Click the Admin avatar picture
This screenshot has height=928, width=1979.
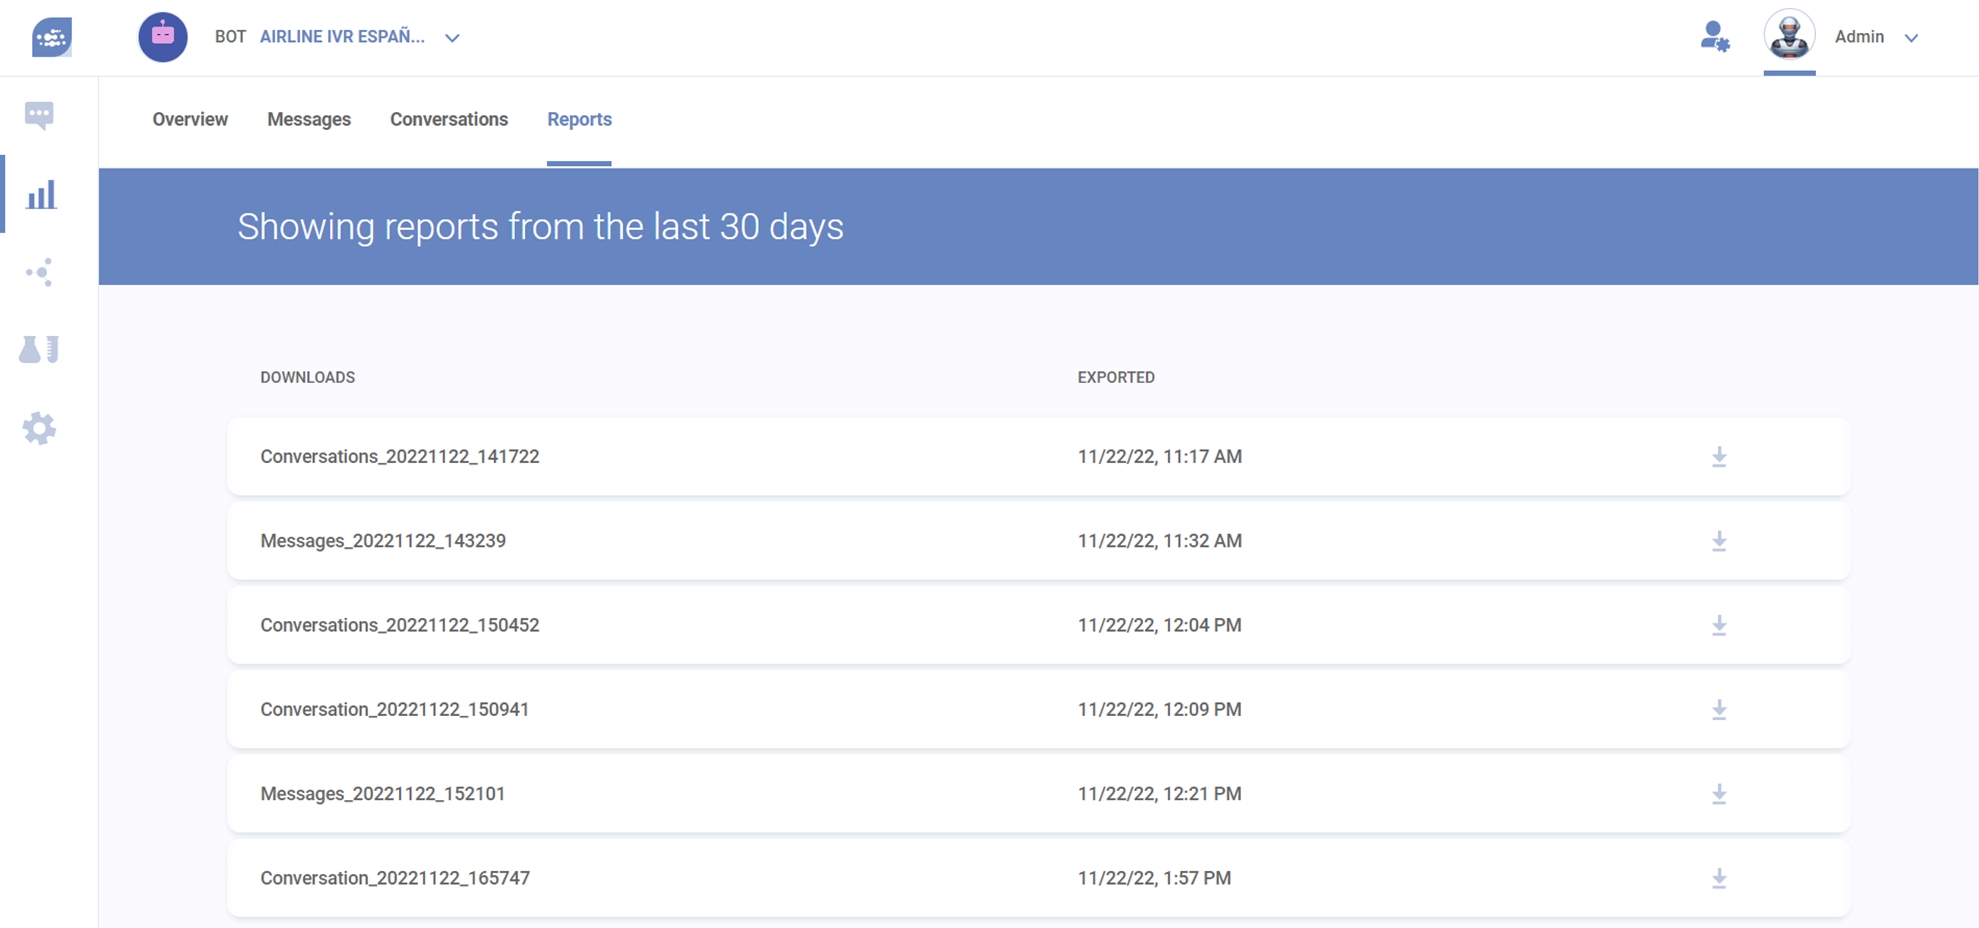pos(1789,36)
